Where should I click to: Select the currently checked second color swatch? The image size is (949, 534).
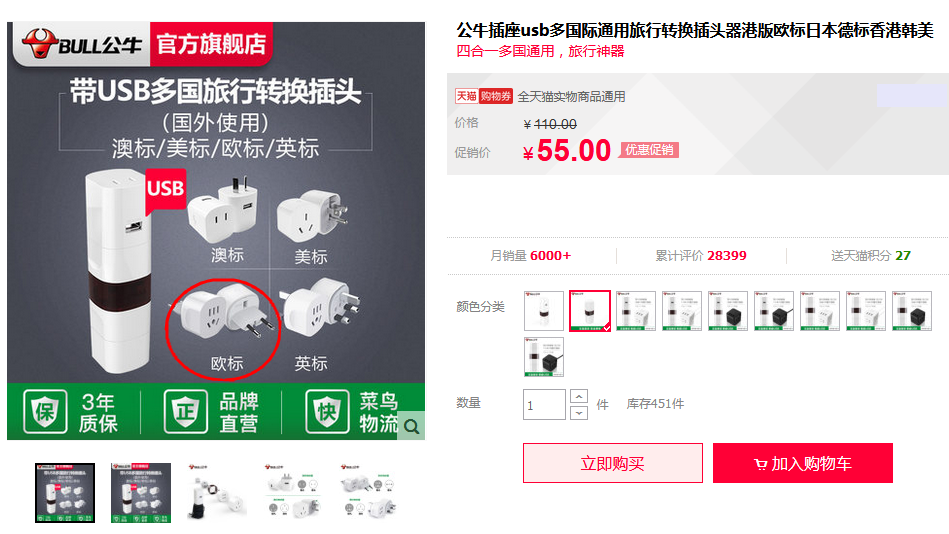[x=590, y=311]
